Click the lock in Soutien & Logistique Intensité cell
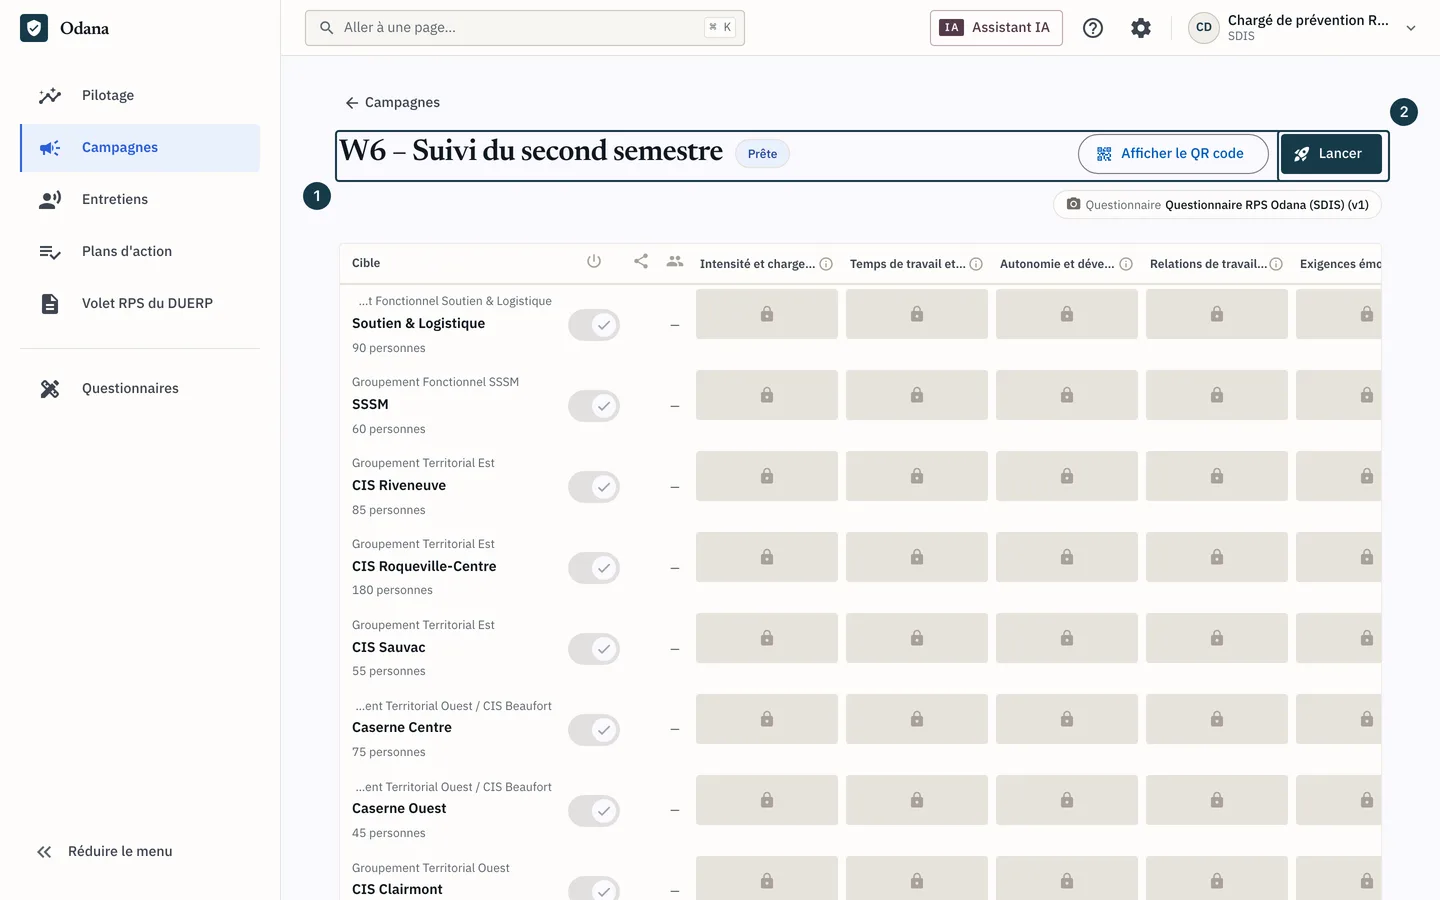 click(767, 314)
